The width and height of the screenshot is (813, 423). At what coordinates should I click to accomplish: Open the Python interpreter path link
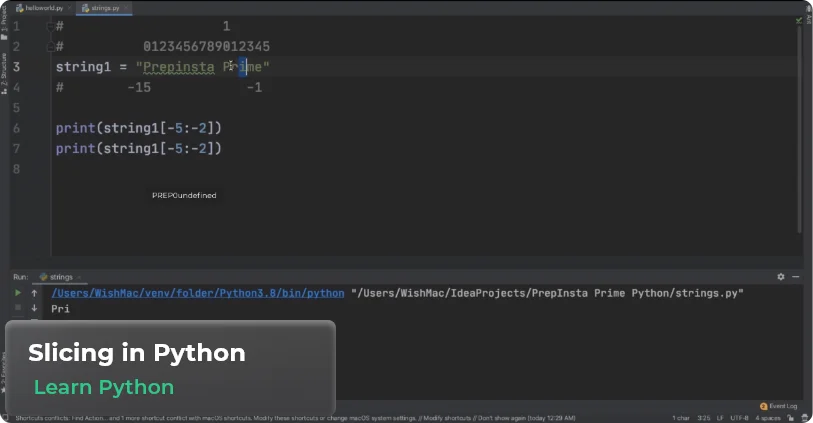point(198,293)
